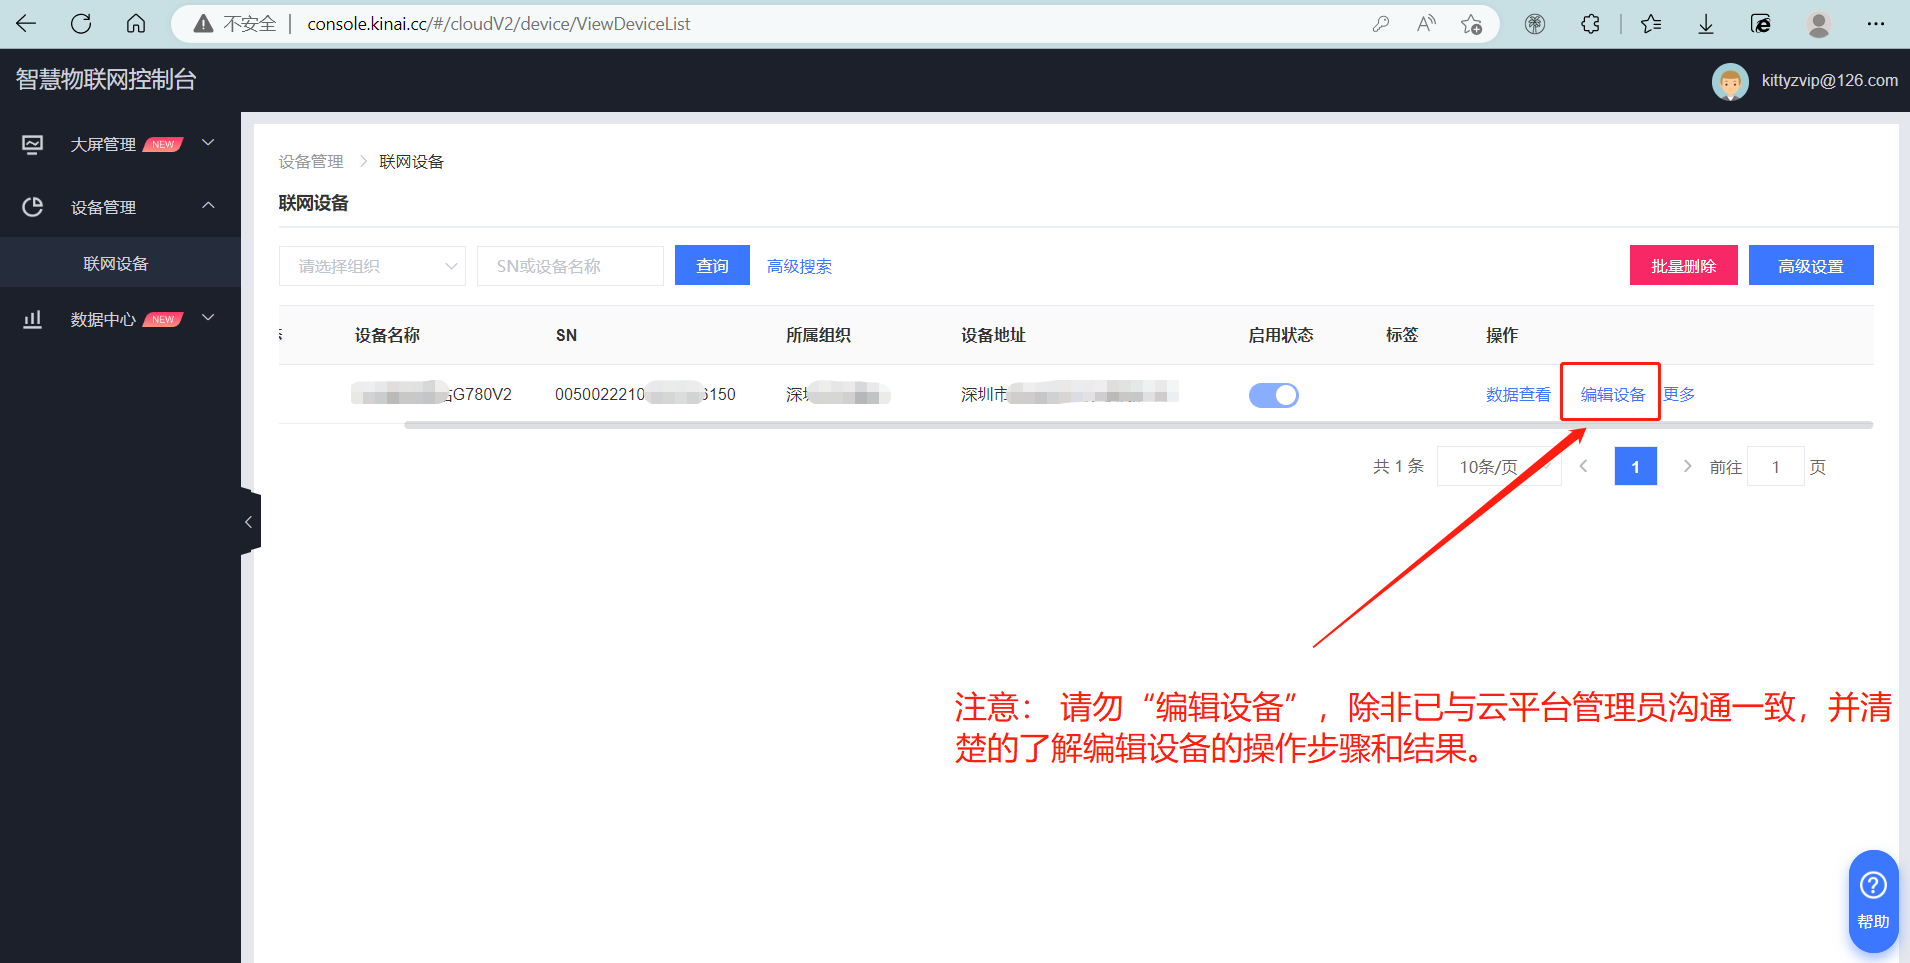
Task: Go to the previous page arrow in pagination
Action: pyautogui.click(x=1584, y=466)
